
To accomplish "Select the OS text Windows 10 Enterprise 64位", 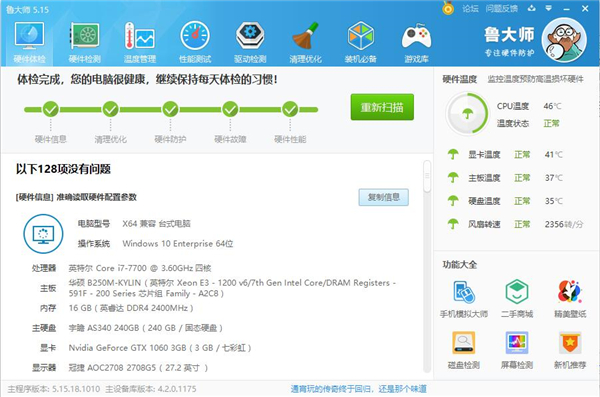I will pyautogui.click(x=178, y=244).
